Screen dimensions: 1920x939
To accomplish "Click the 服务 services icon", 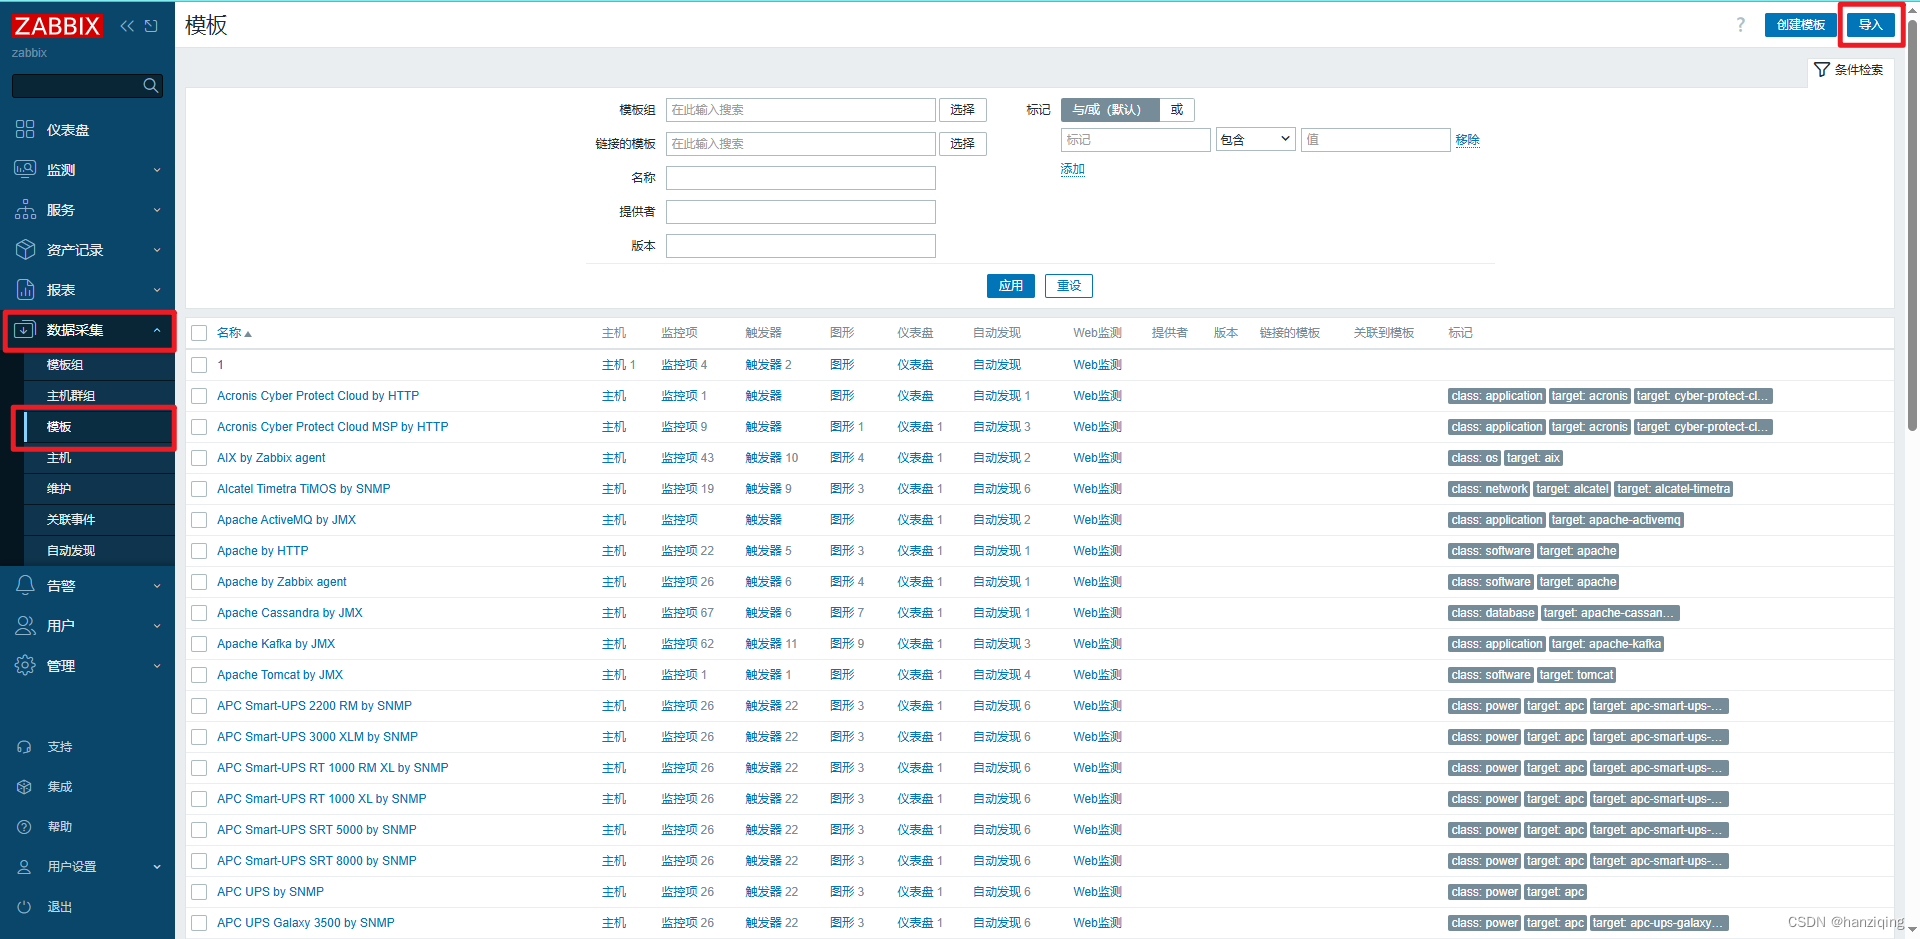I will coord(25,210).
